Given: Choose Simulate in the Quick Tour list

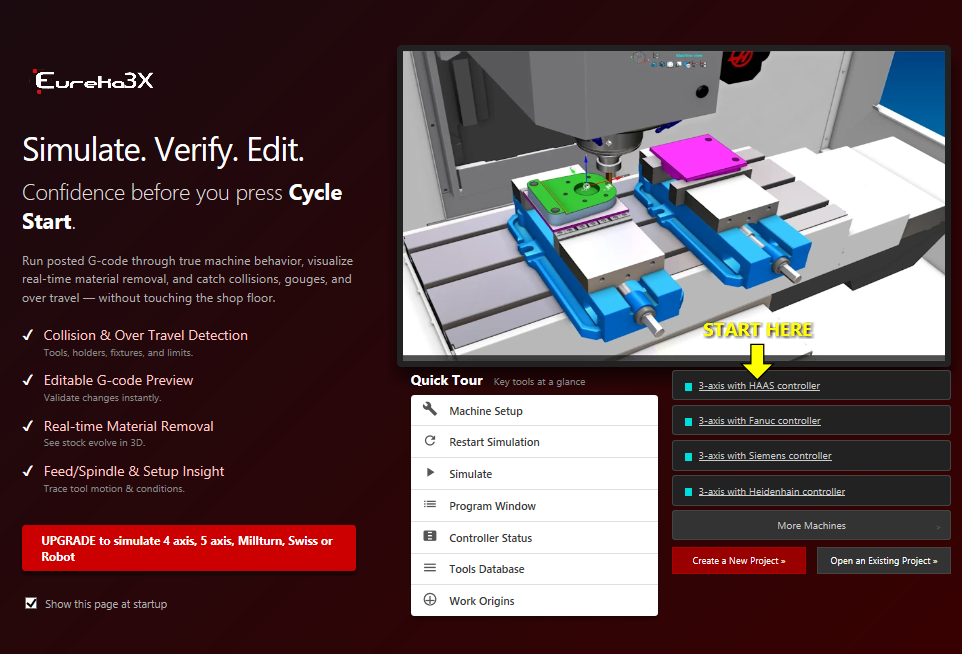Looking at the screenshot, I should tap(534, 474).
